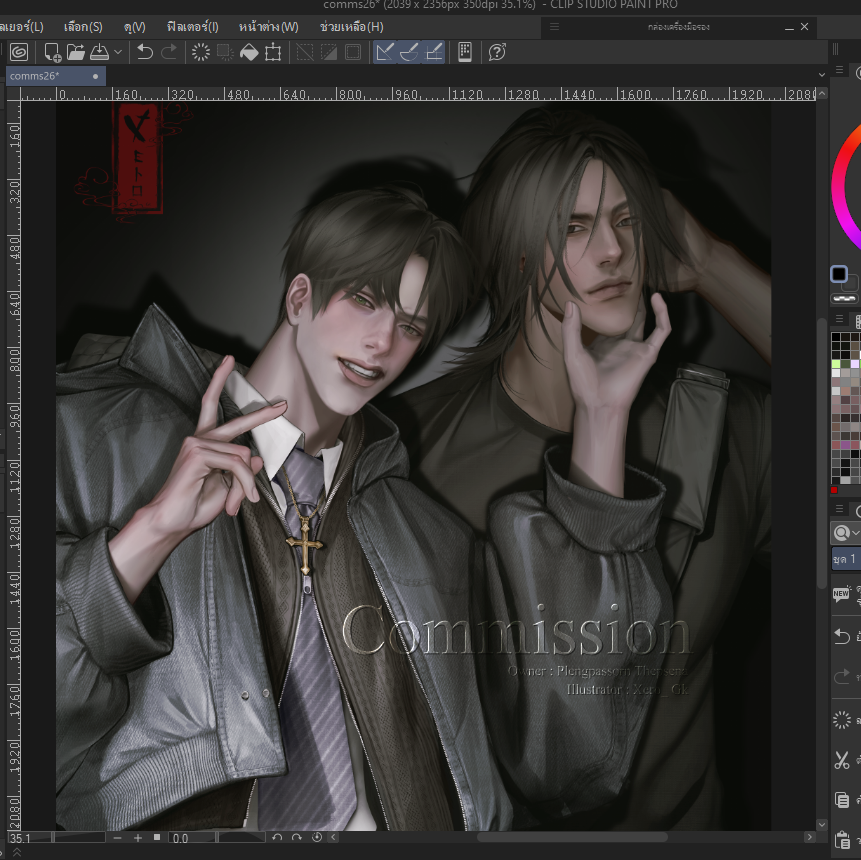The height and width of the screenshot is (860, 861).
Task: Fill with paint bucket icon
Action: click(249, 52)
